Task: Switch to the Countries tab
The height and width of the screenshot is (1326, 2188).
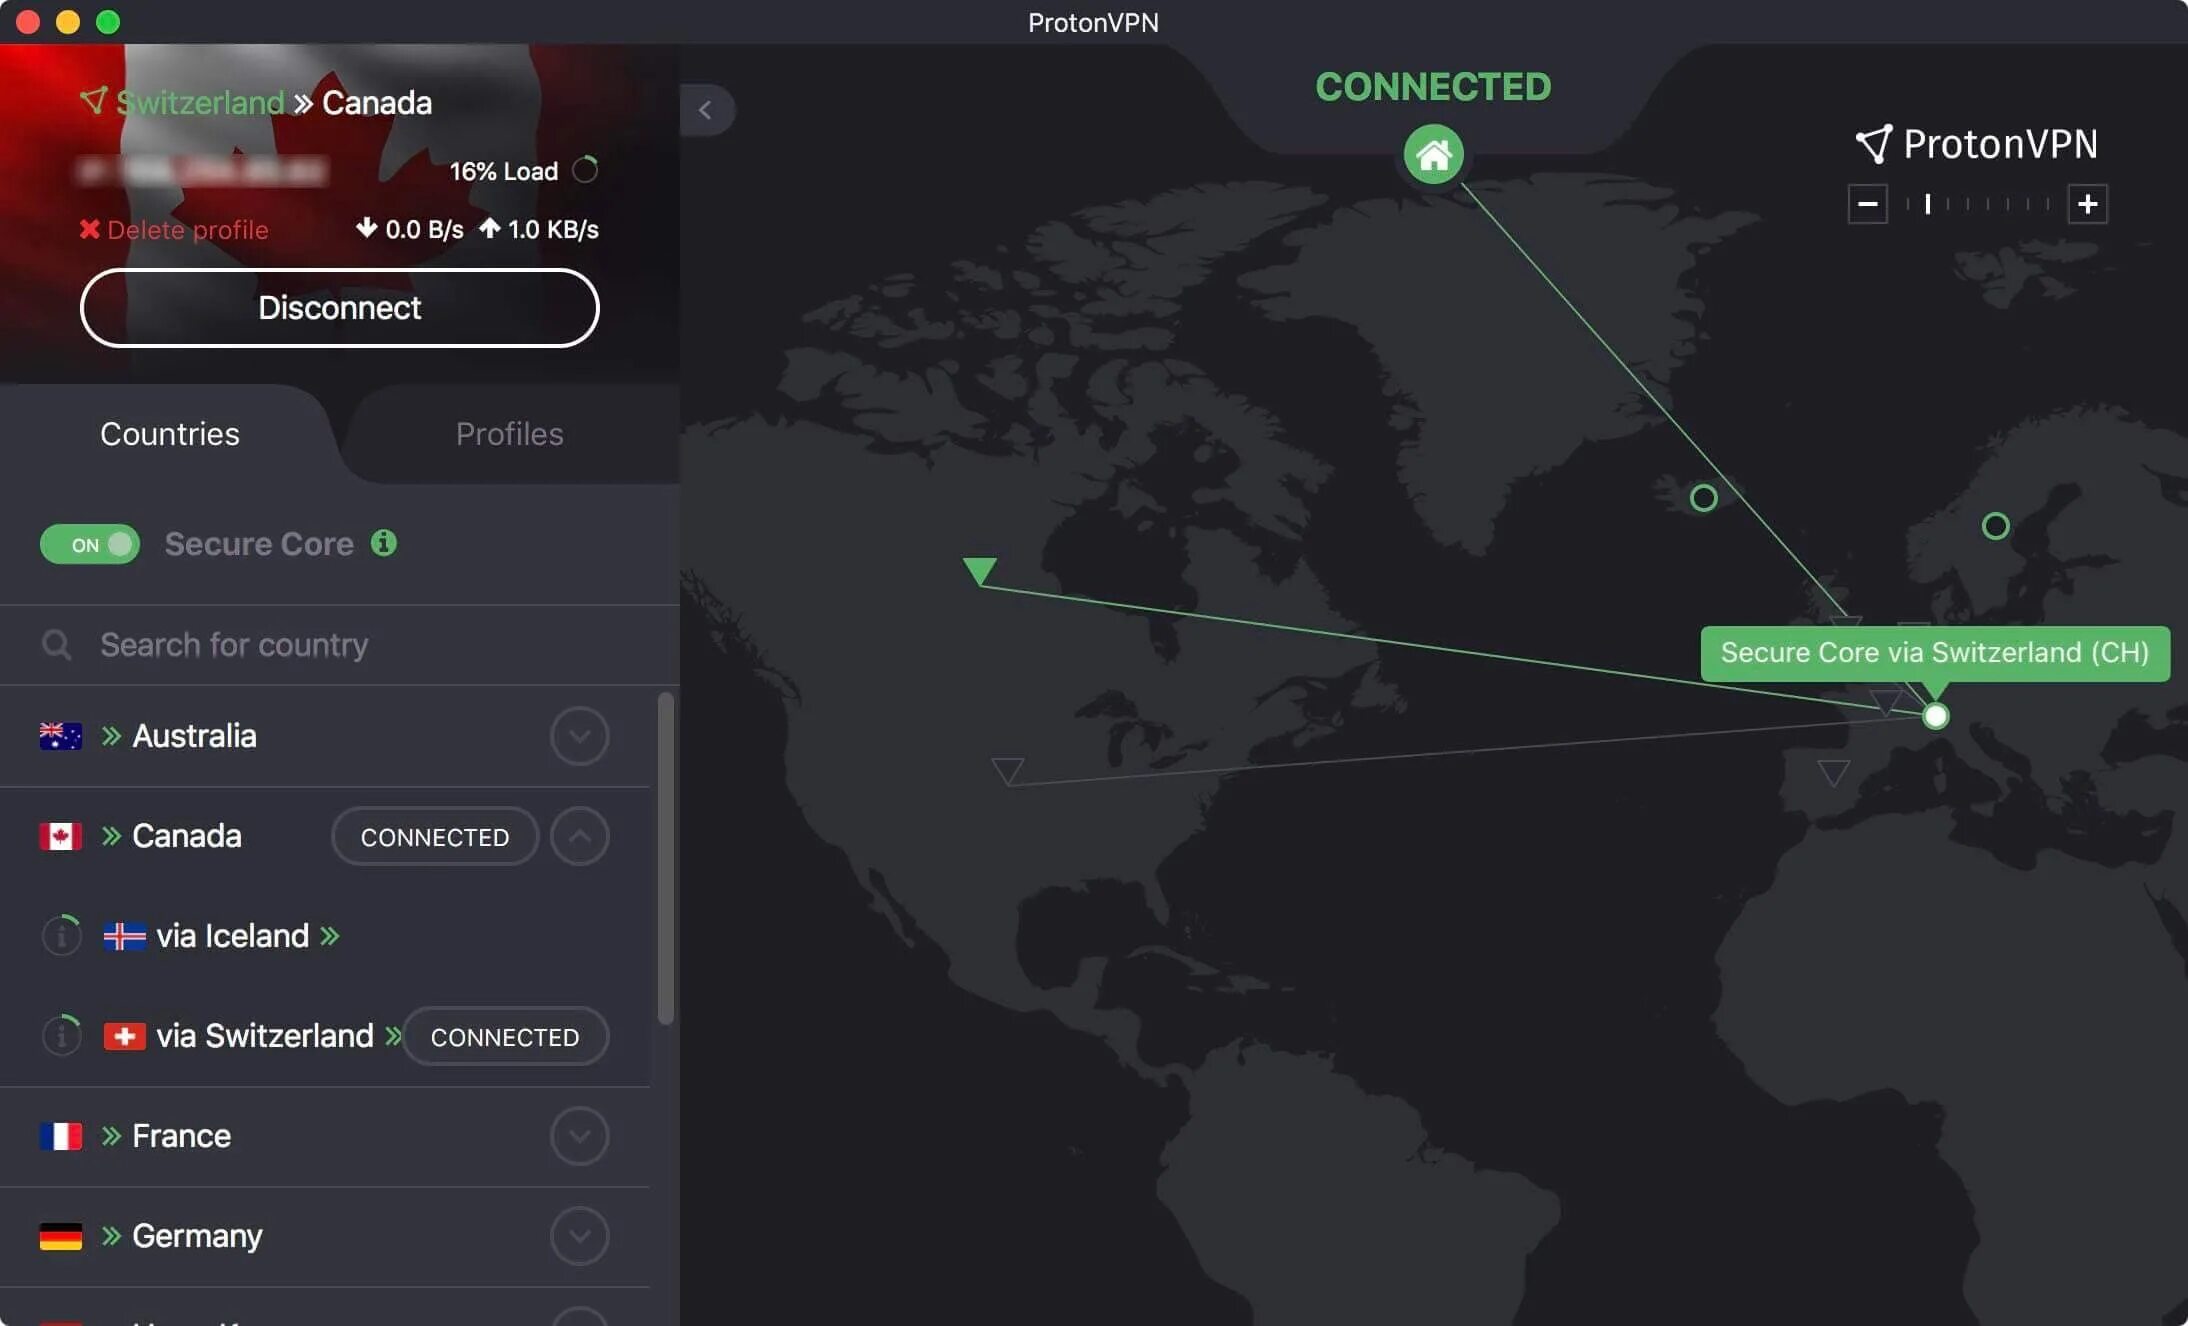Action: (169, 435)
